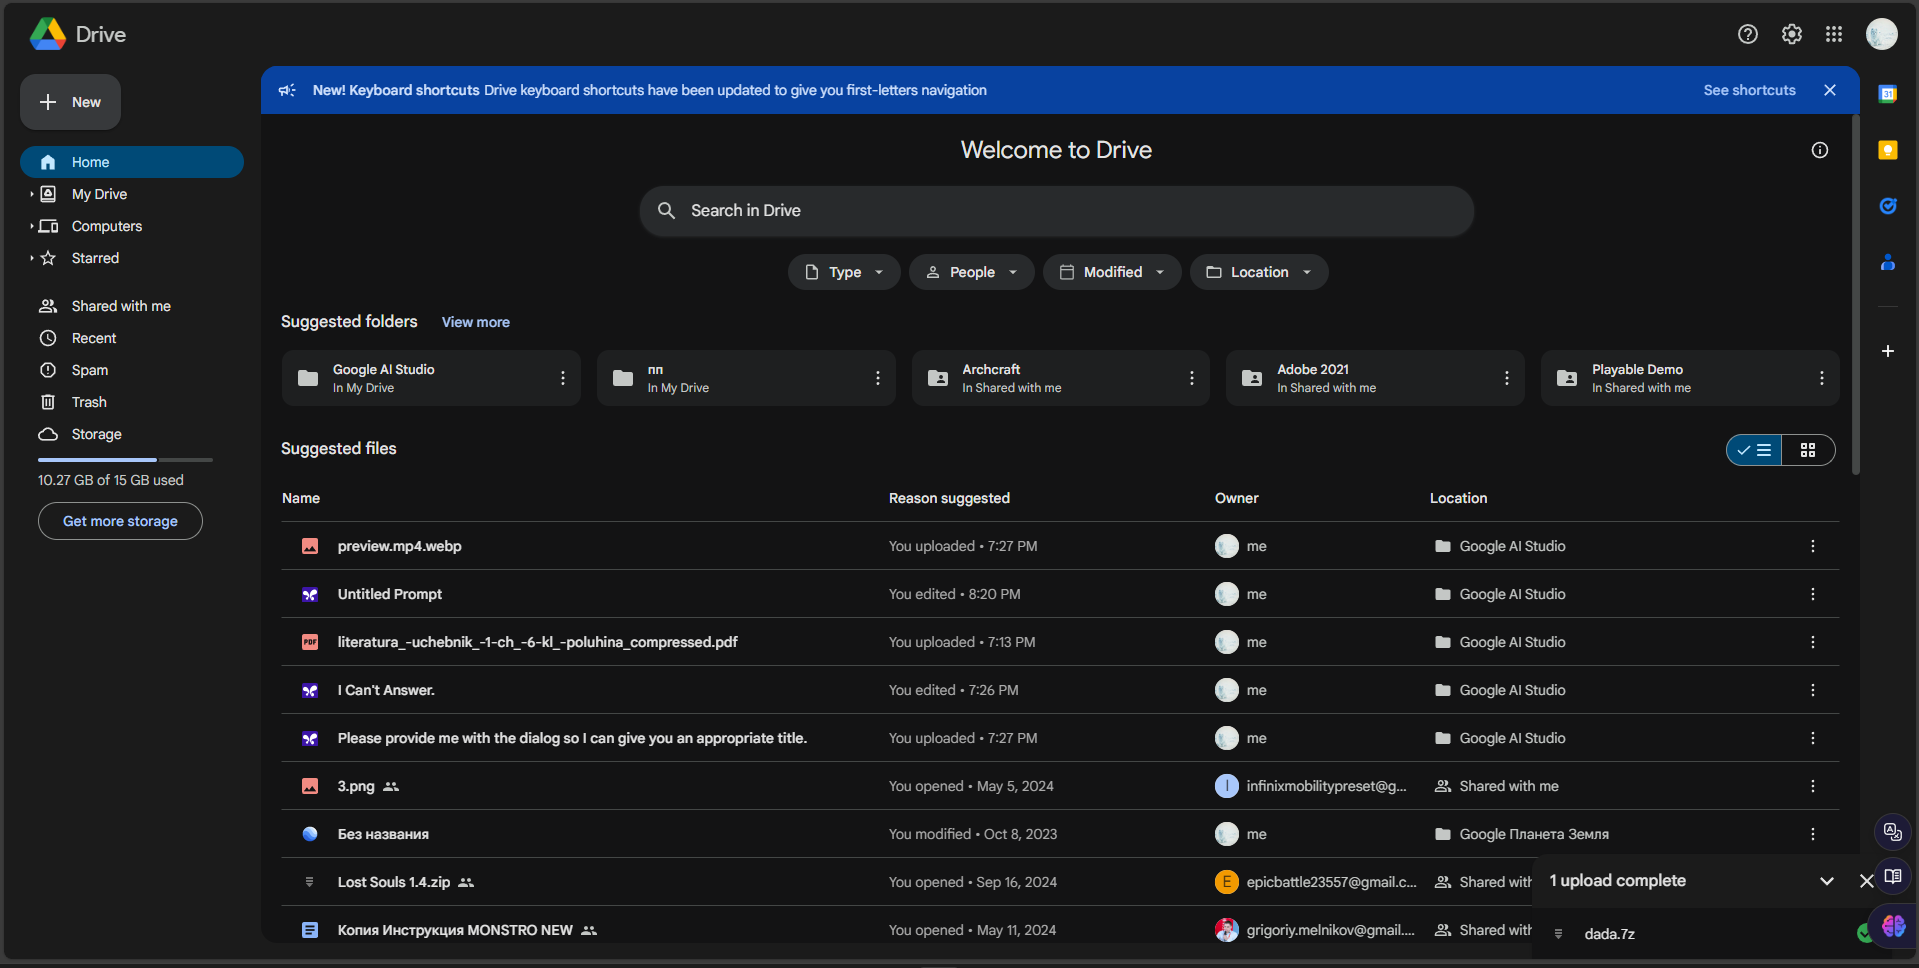The image size is (1919, 968).
Task: Open more actions for I Can't Answer.
Action: click(x=1812, y=690)
